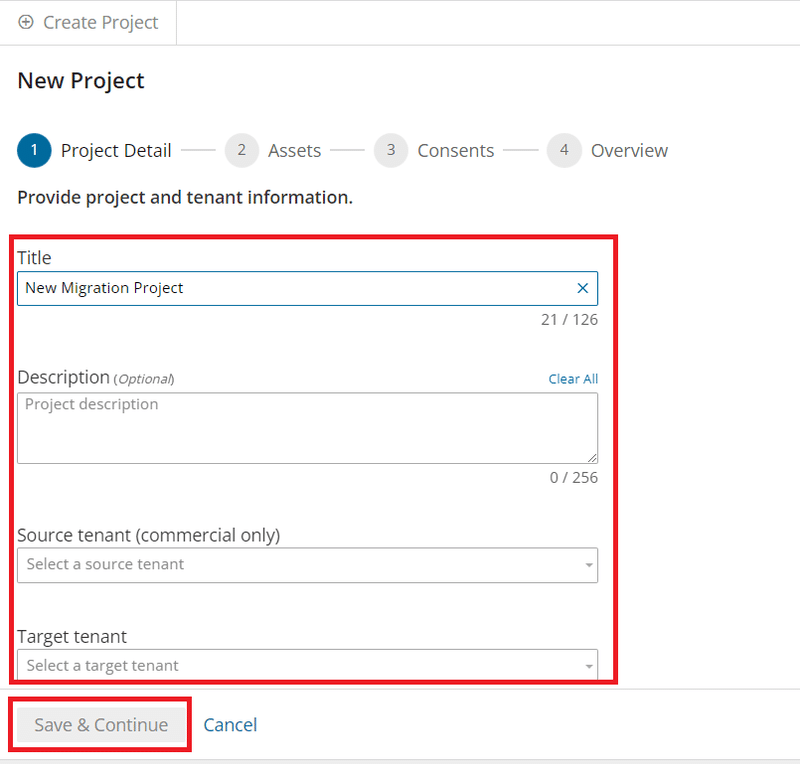This screenshot has height=764, width=800.
Task: Open the Target tenant dropdown
Action: coord(300,665)
